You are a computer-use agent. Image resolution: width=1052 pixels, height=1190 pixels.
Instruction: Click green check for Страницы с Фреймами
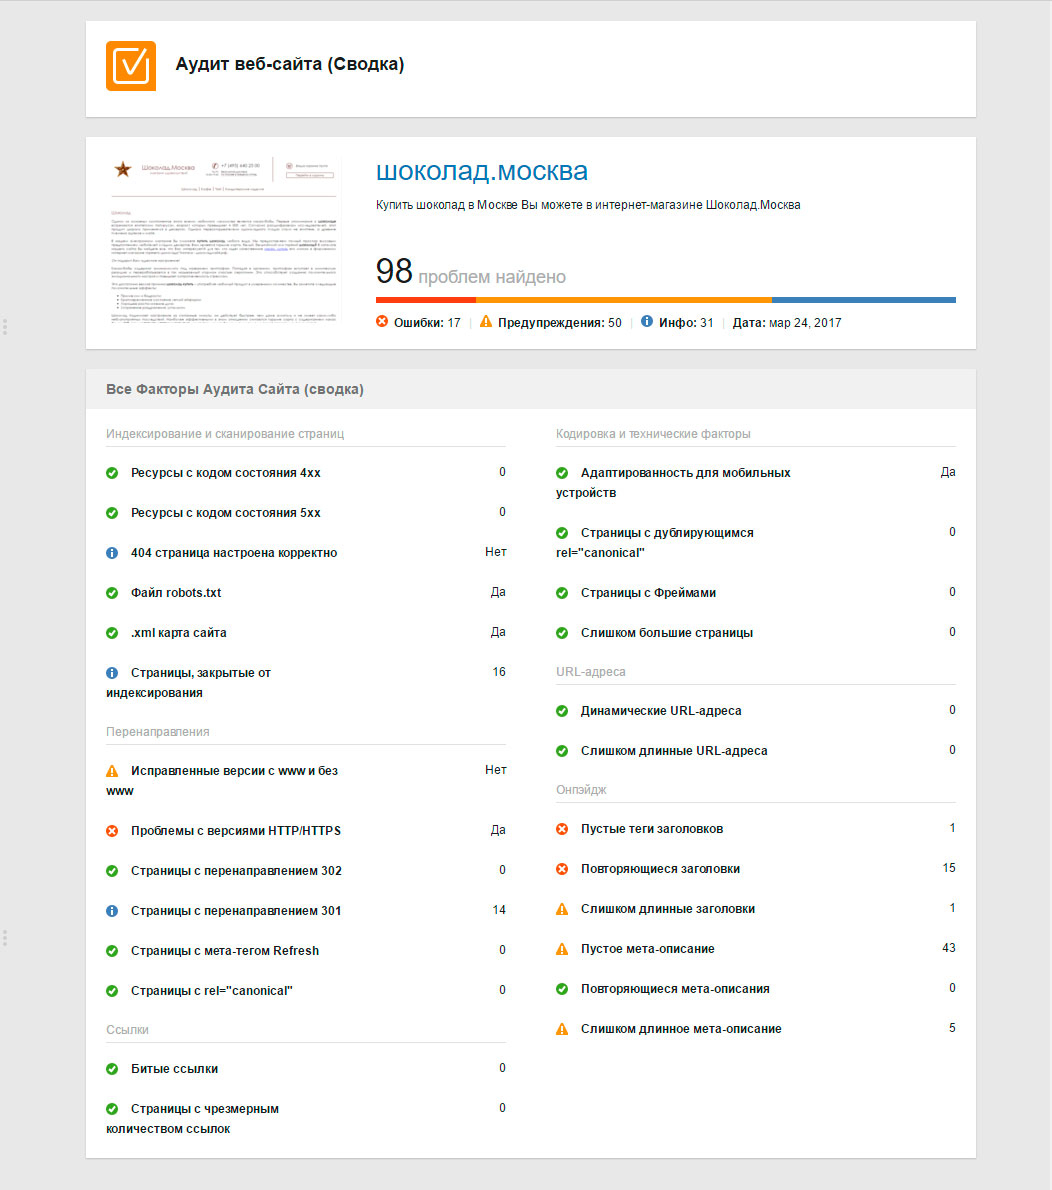[562, 593]
